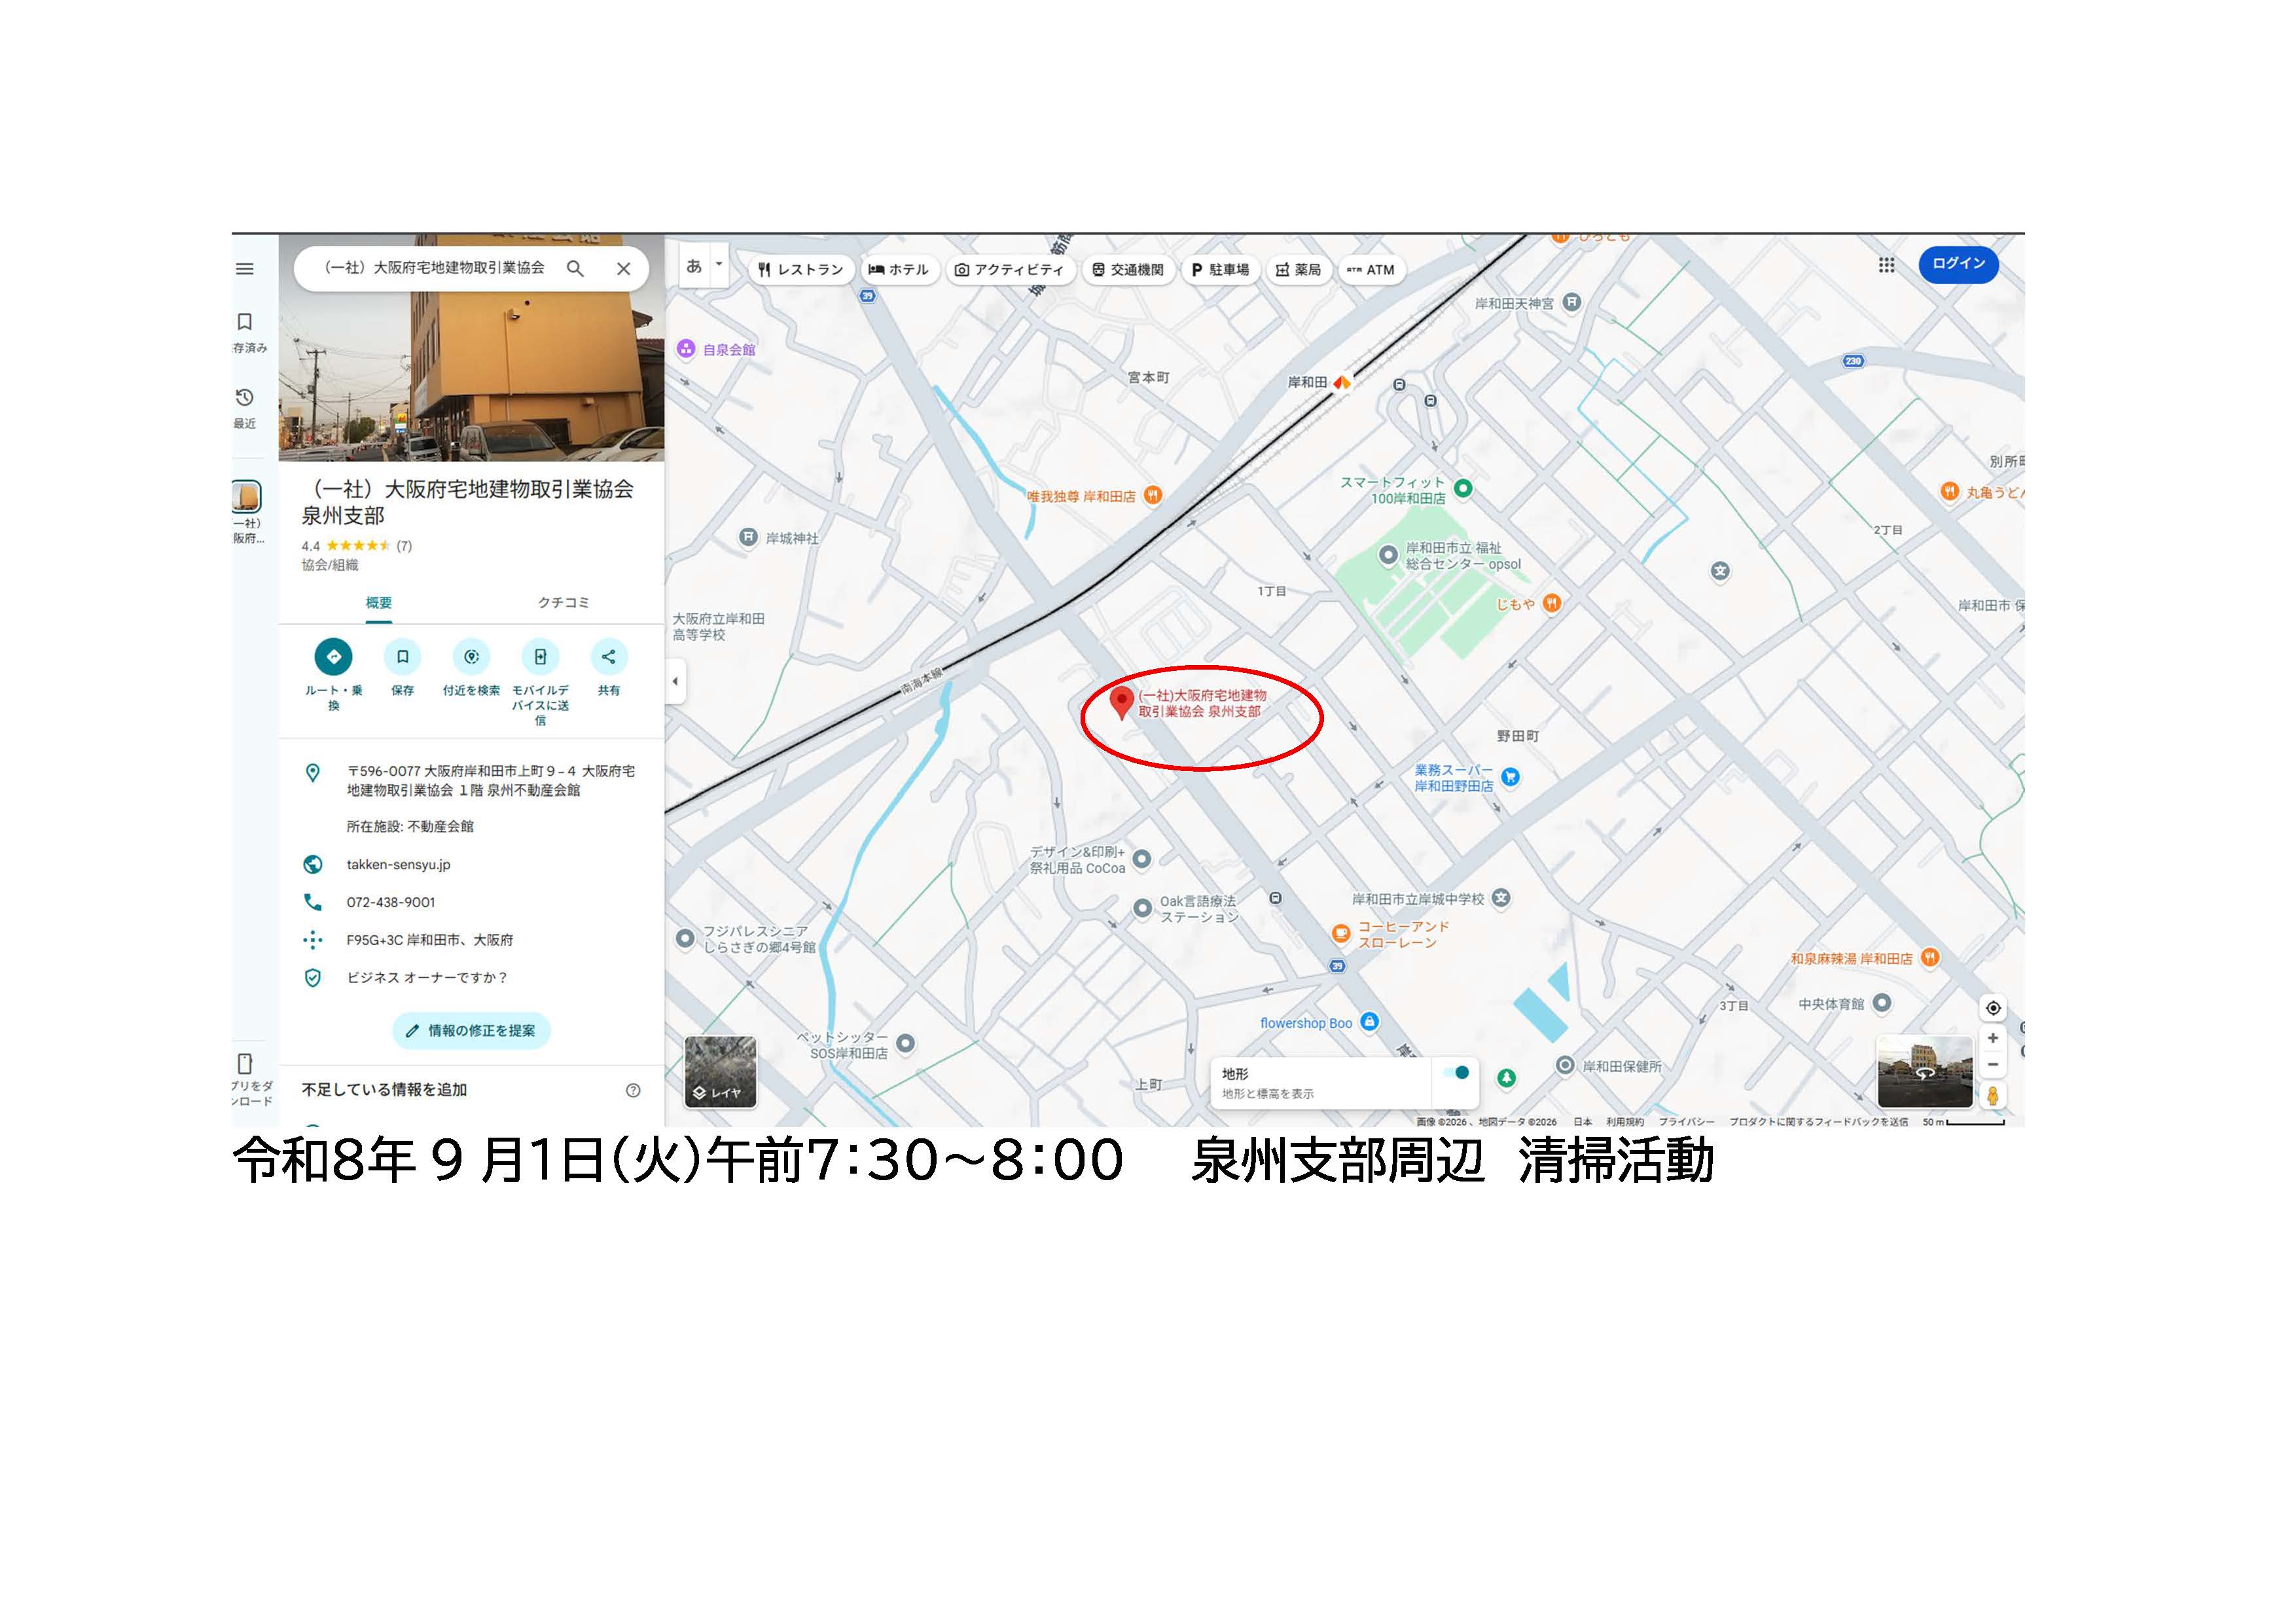Open the place shortcut in left rail

pos(246,497)
